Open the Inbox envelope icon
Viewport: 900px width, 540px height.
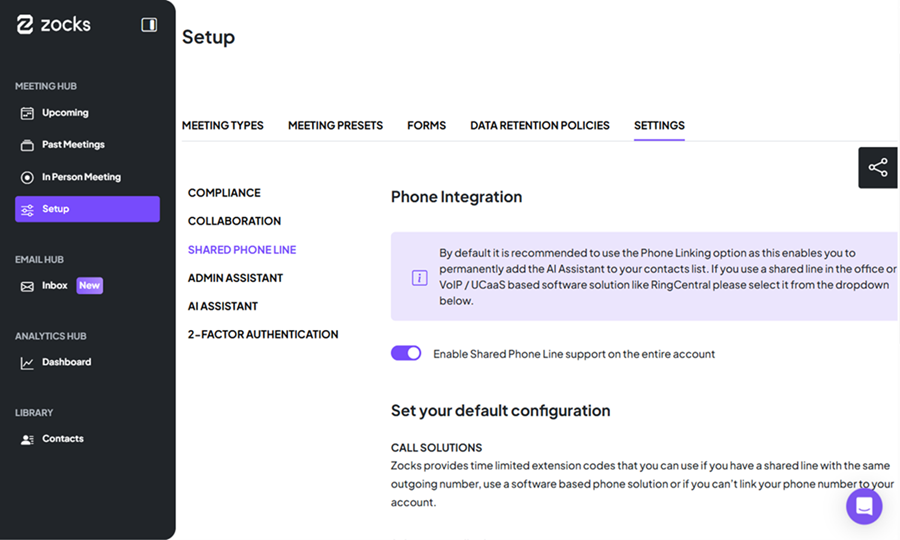(x=27, y=286)
